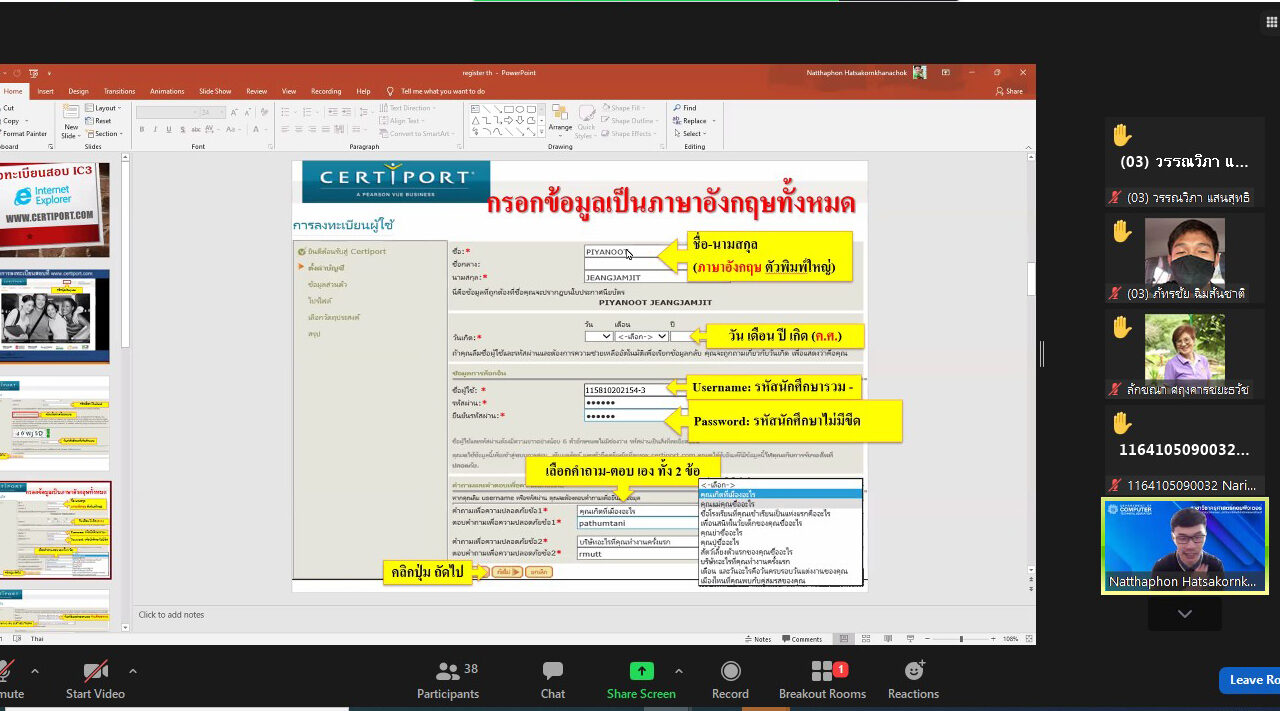Image resolution: width=1280 pixels, height=711 pixels.
Task: Click the green Share Screen button
Action: (x=641, y=681)
